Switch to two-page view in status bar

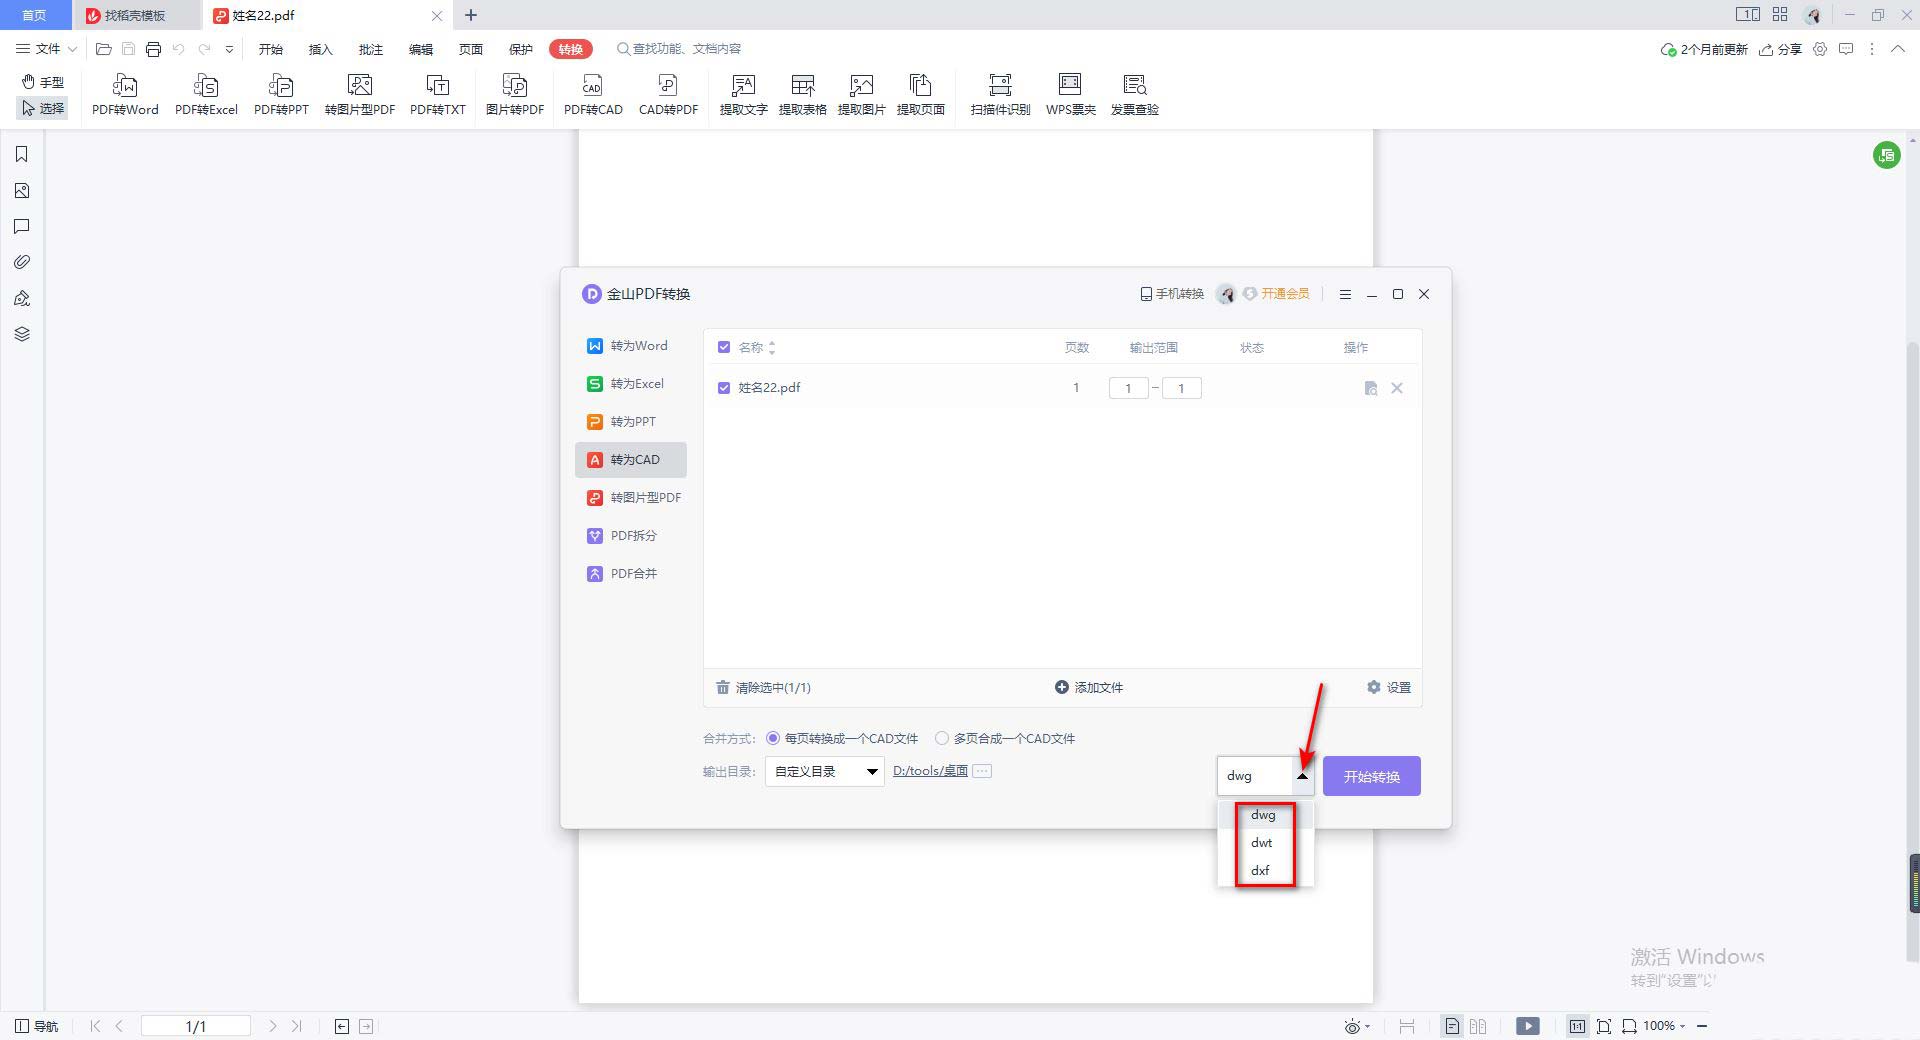(x=1478, y=1026)
